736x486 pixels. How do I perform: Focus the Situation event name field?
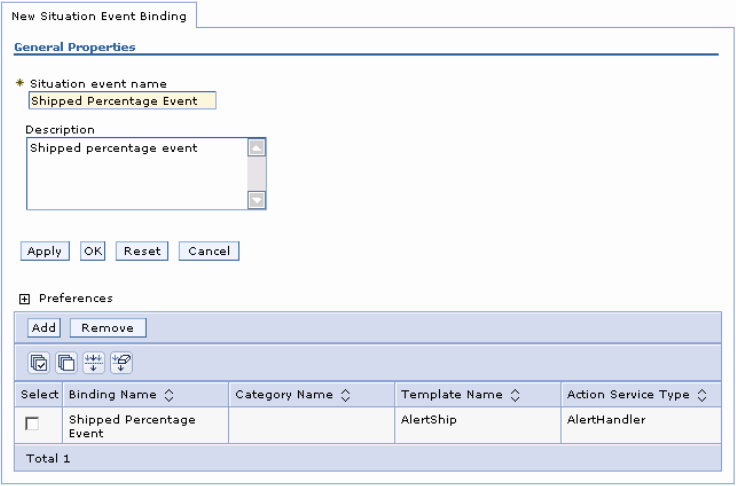point(121,100)
